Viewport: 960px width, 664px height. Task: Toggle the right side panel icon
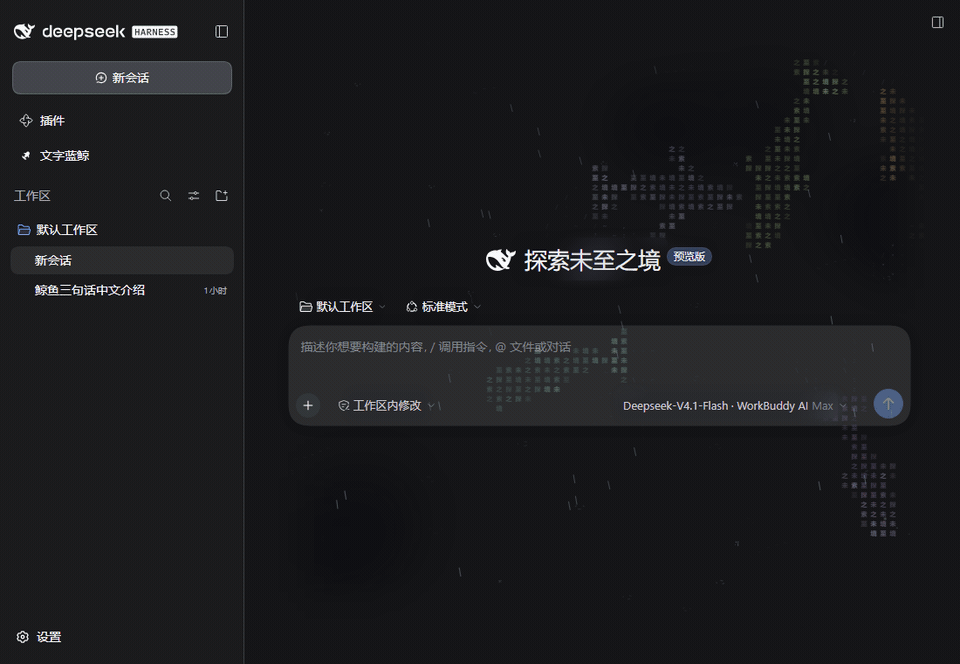(x=937, y=23)
